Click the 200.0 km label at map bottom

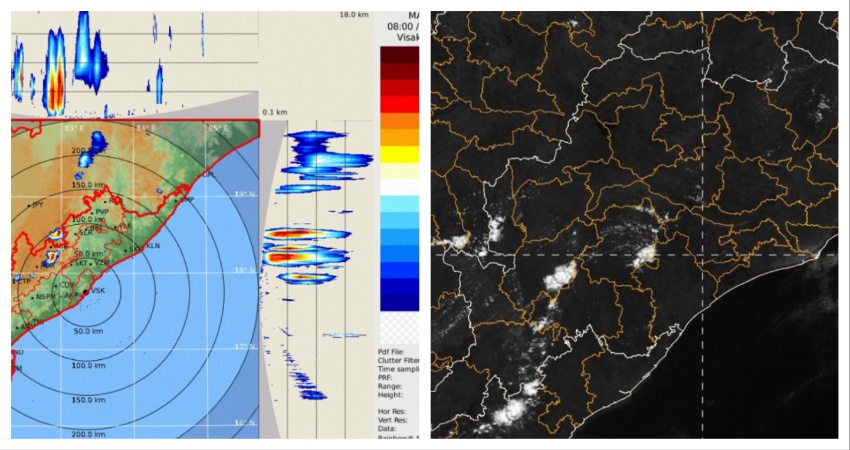(89, 434)
